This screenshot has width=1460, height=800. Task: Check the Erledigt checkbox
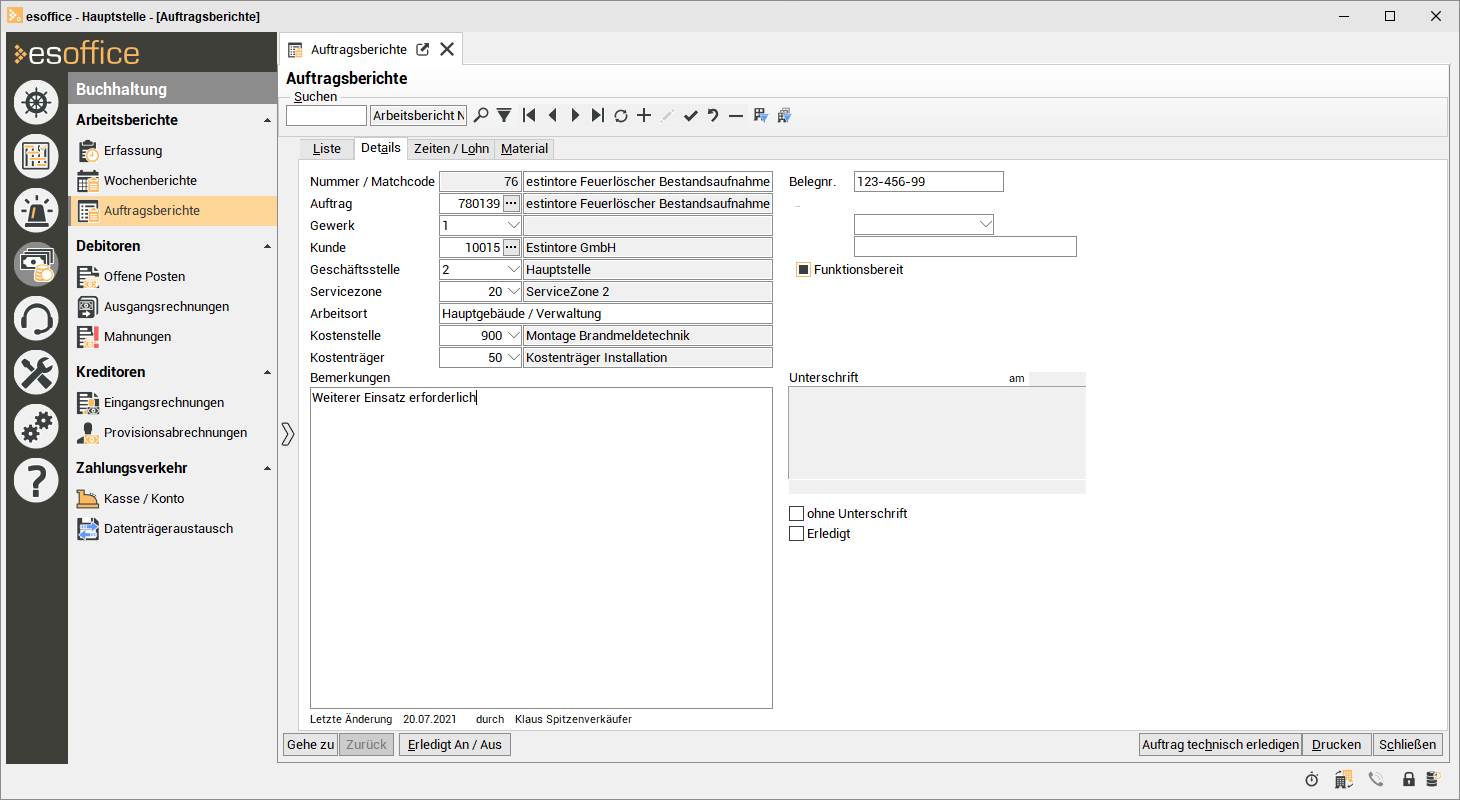click(797, 534)
